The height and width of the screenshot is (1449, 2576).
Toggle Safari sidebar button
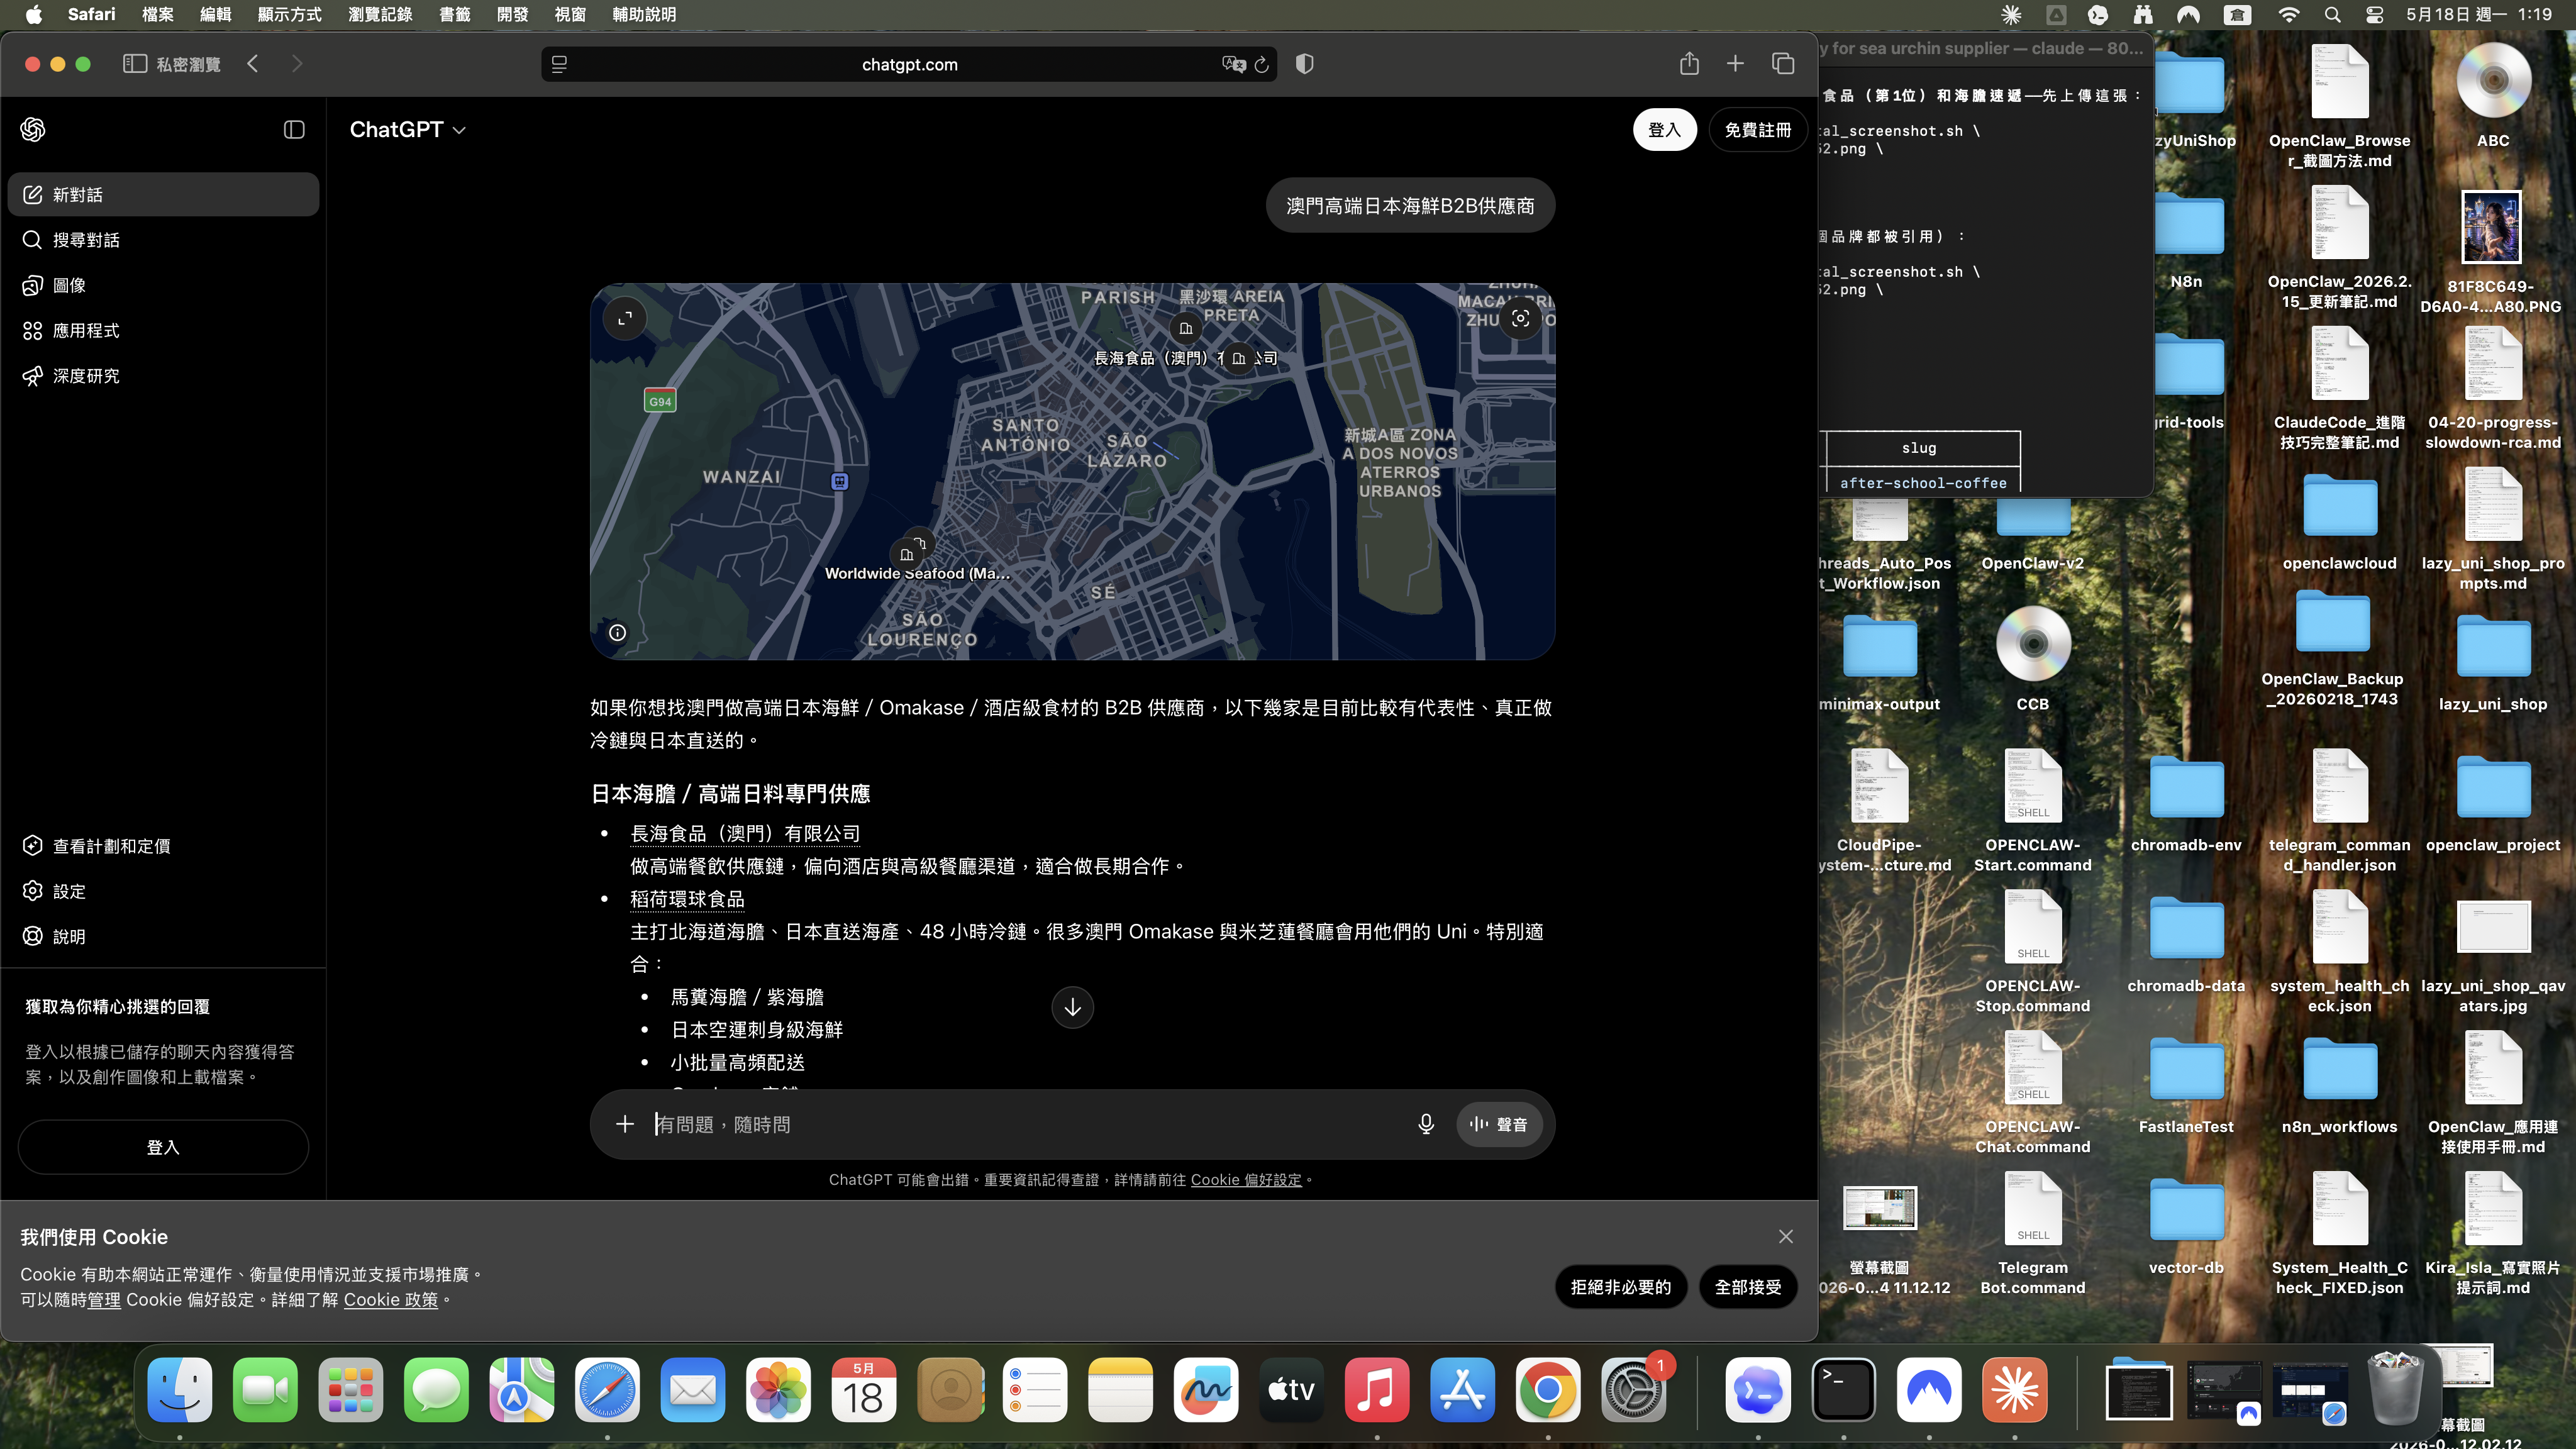[x=135, y=64]
